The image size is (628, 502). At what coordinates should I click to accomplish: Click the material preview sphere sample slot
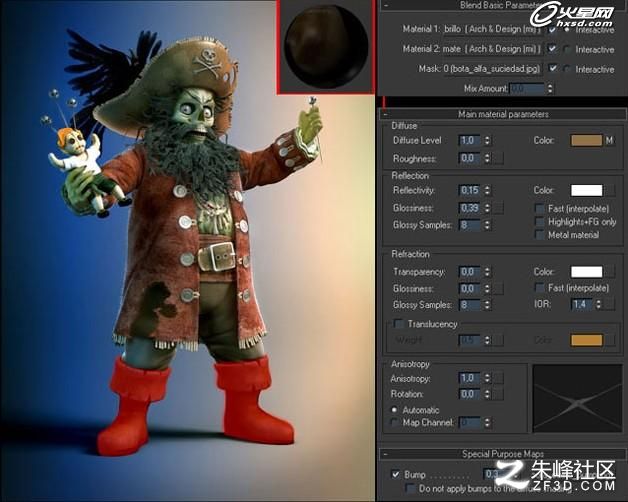(x=326, y=47)
